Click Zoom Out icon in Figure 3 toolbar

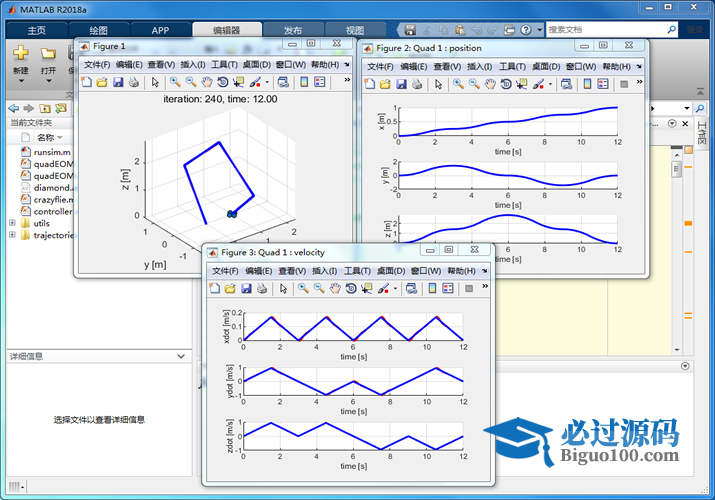(x=318, y=289)
